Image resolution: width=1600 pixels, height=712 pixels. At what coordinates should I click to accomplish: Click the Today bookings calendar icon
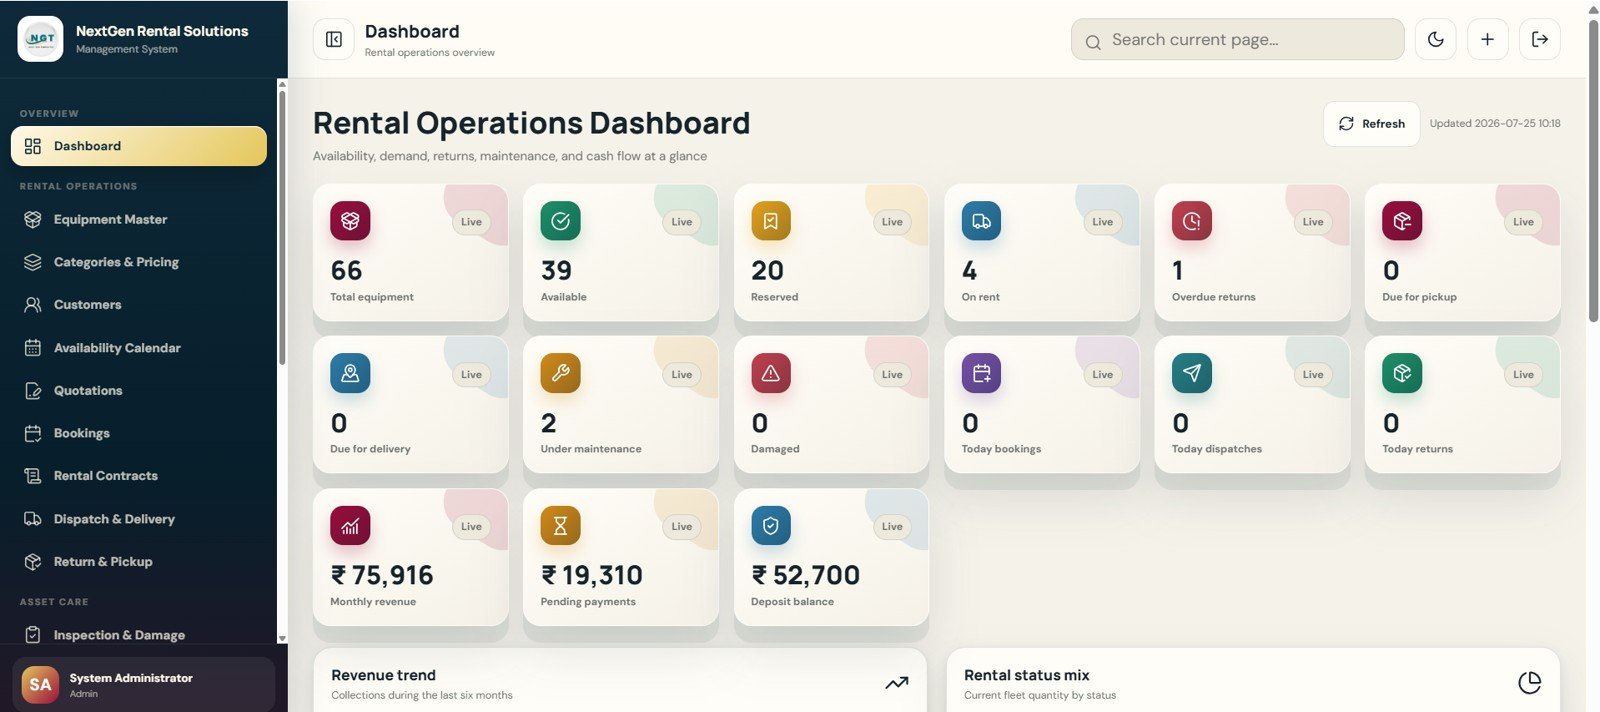pyautogui.click(x=981, y=373)
